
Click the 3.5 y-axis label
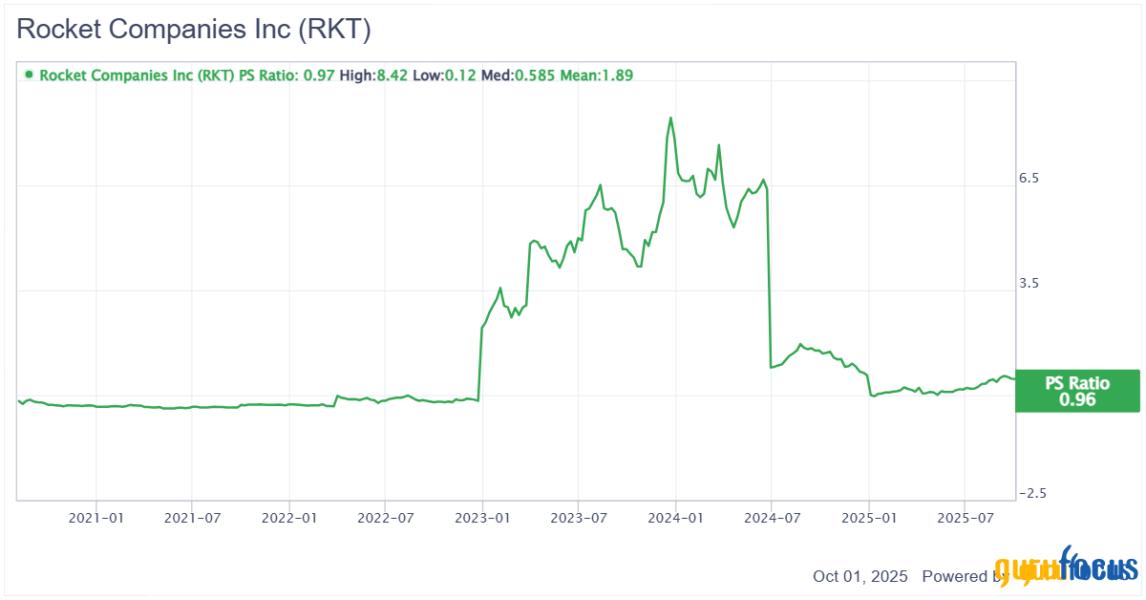[x=1028, y=283]
